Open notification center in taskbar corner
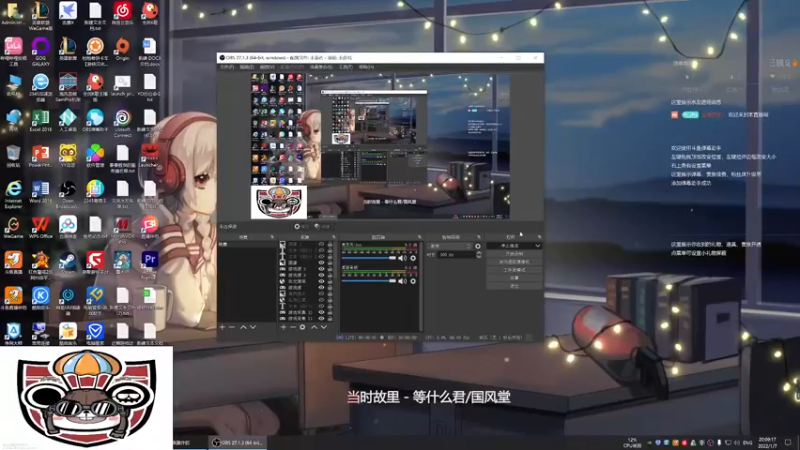Screen dimensions: 800x450 pyautogui.click(x=788, y=443)
